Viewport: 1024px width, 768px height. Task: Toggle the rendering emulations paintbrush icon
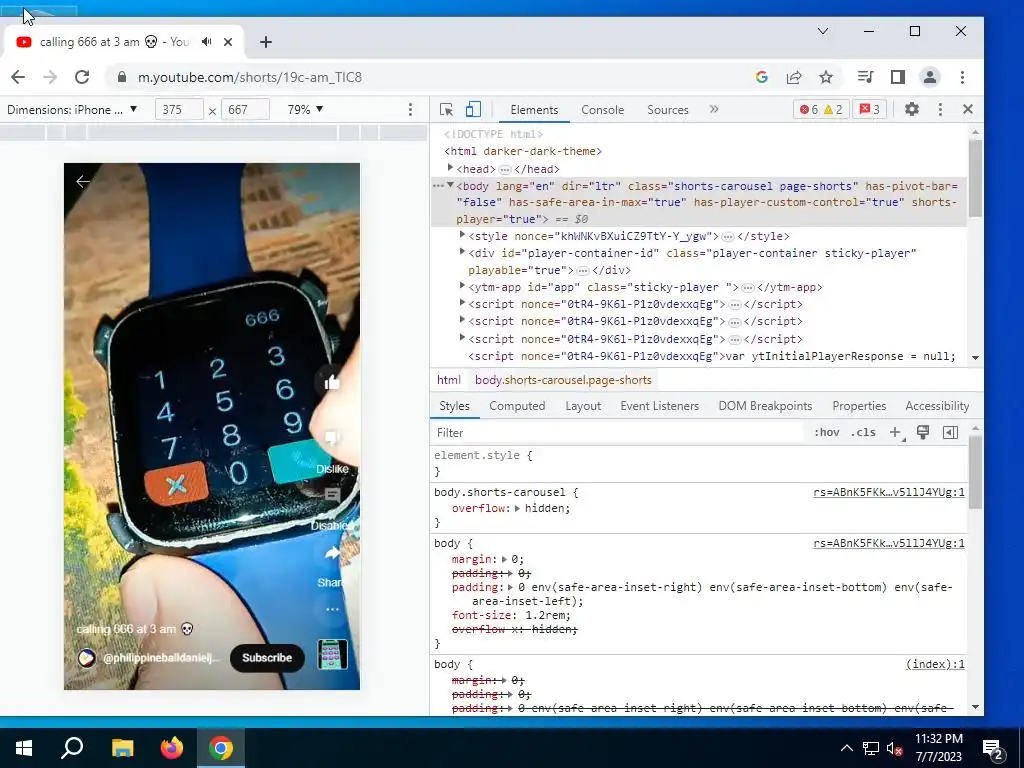[923, 432]
